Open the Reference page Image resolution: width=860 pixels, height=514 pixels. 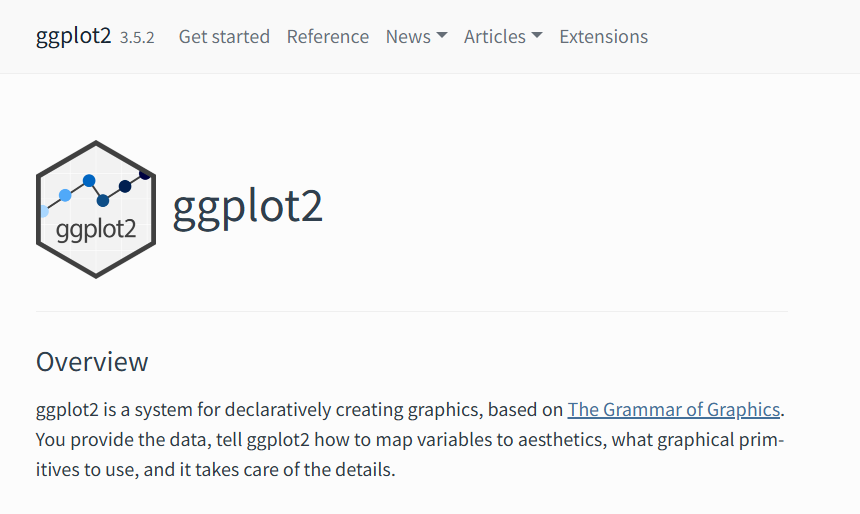coord(327,37)
